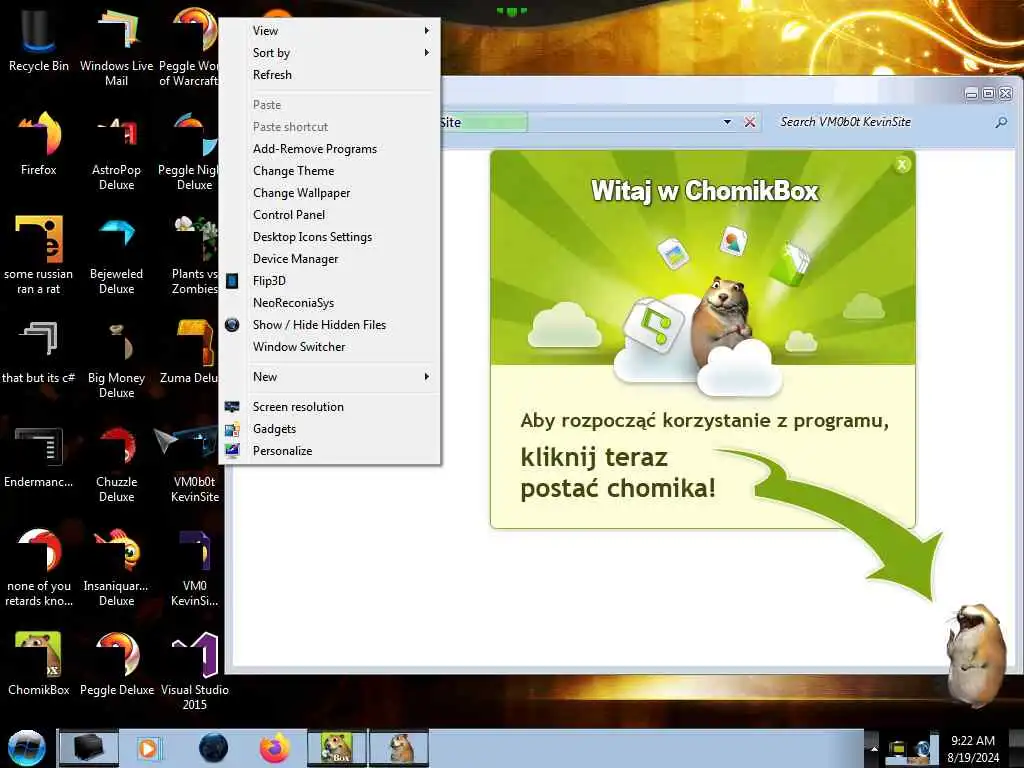This screenshot has height=768, width=1024.
Task: Switch to the ChomikBox taskbar button
Action: (x=337, y=748)
